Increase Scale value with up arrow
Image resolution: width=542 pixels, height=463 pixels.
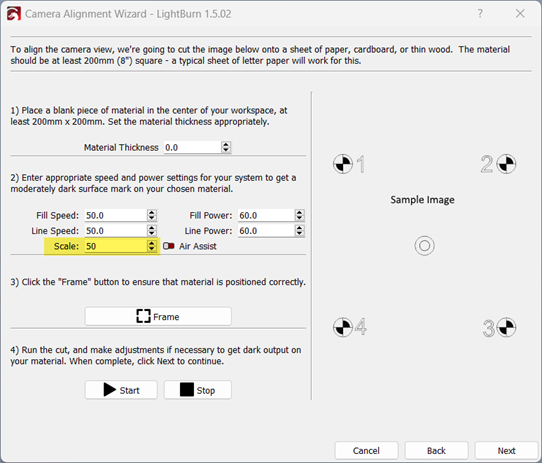coord(151,243)
